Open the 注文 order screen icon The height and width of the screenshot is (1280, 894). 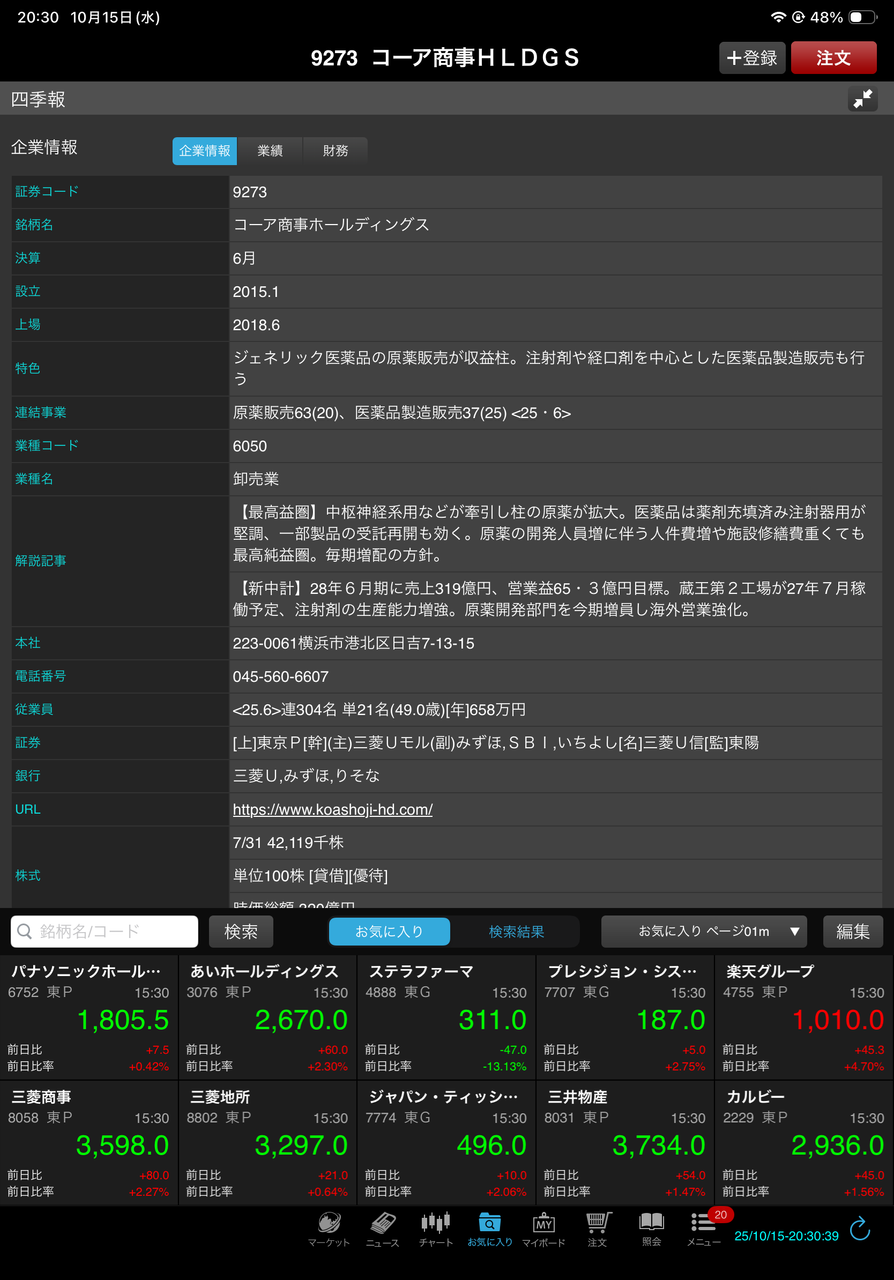tap(597, 1228)
